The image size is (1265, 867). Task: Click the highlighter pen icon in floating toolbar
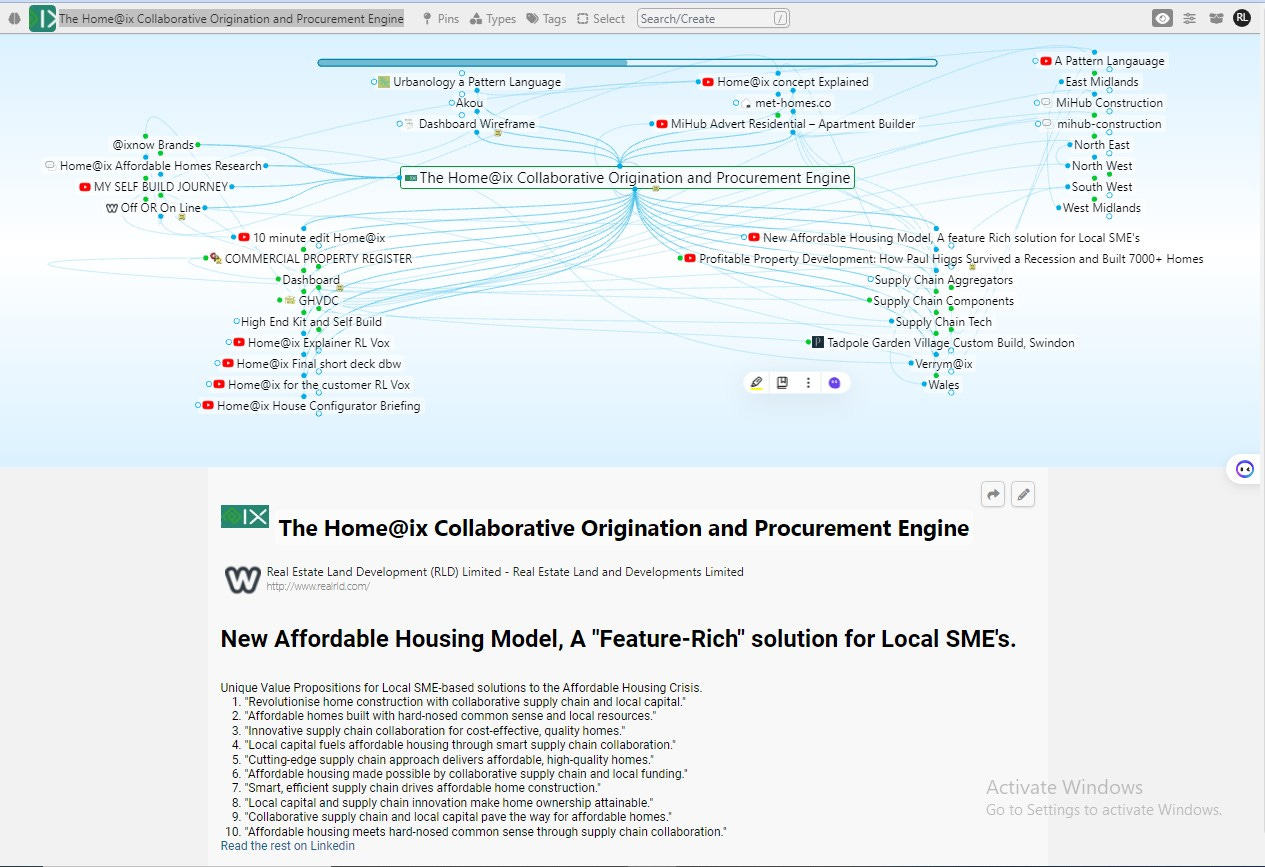click(756, 382)
